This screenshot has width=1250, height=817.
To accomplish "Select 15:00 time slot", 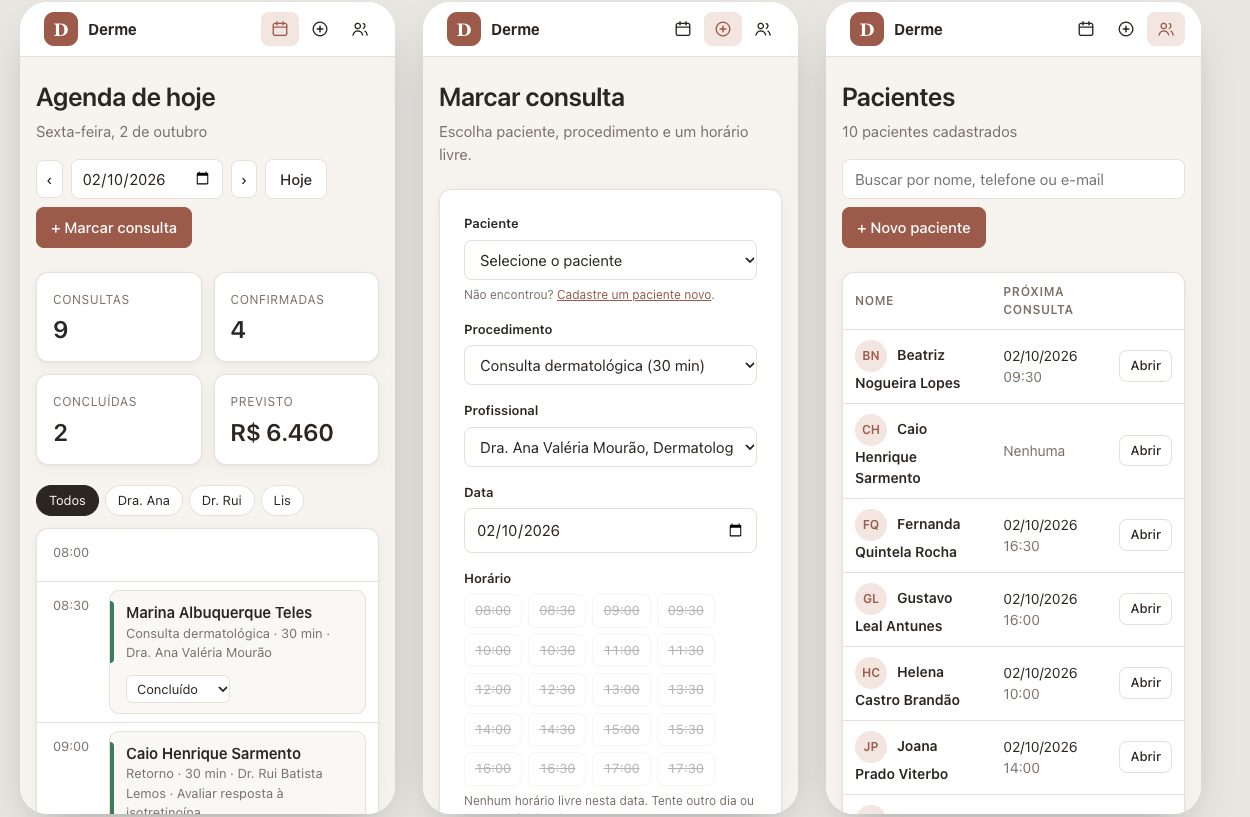I will (622, 729).
